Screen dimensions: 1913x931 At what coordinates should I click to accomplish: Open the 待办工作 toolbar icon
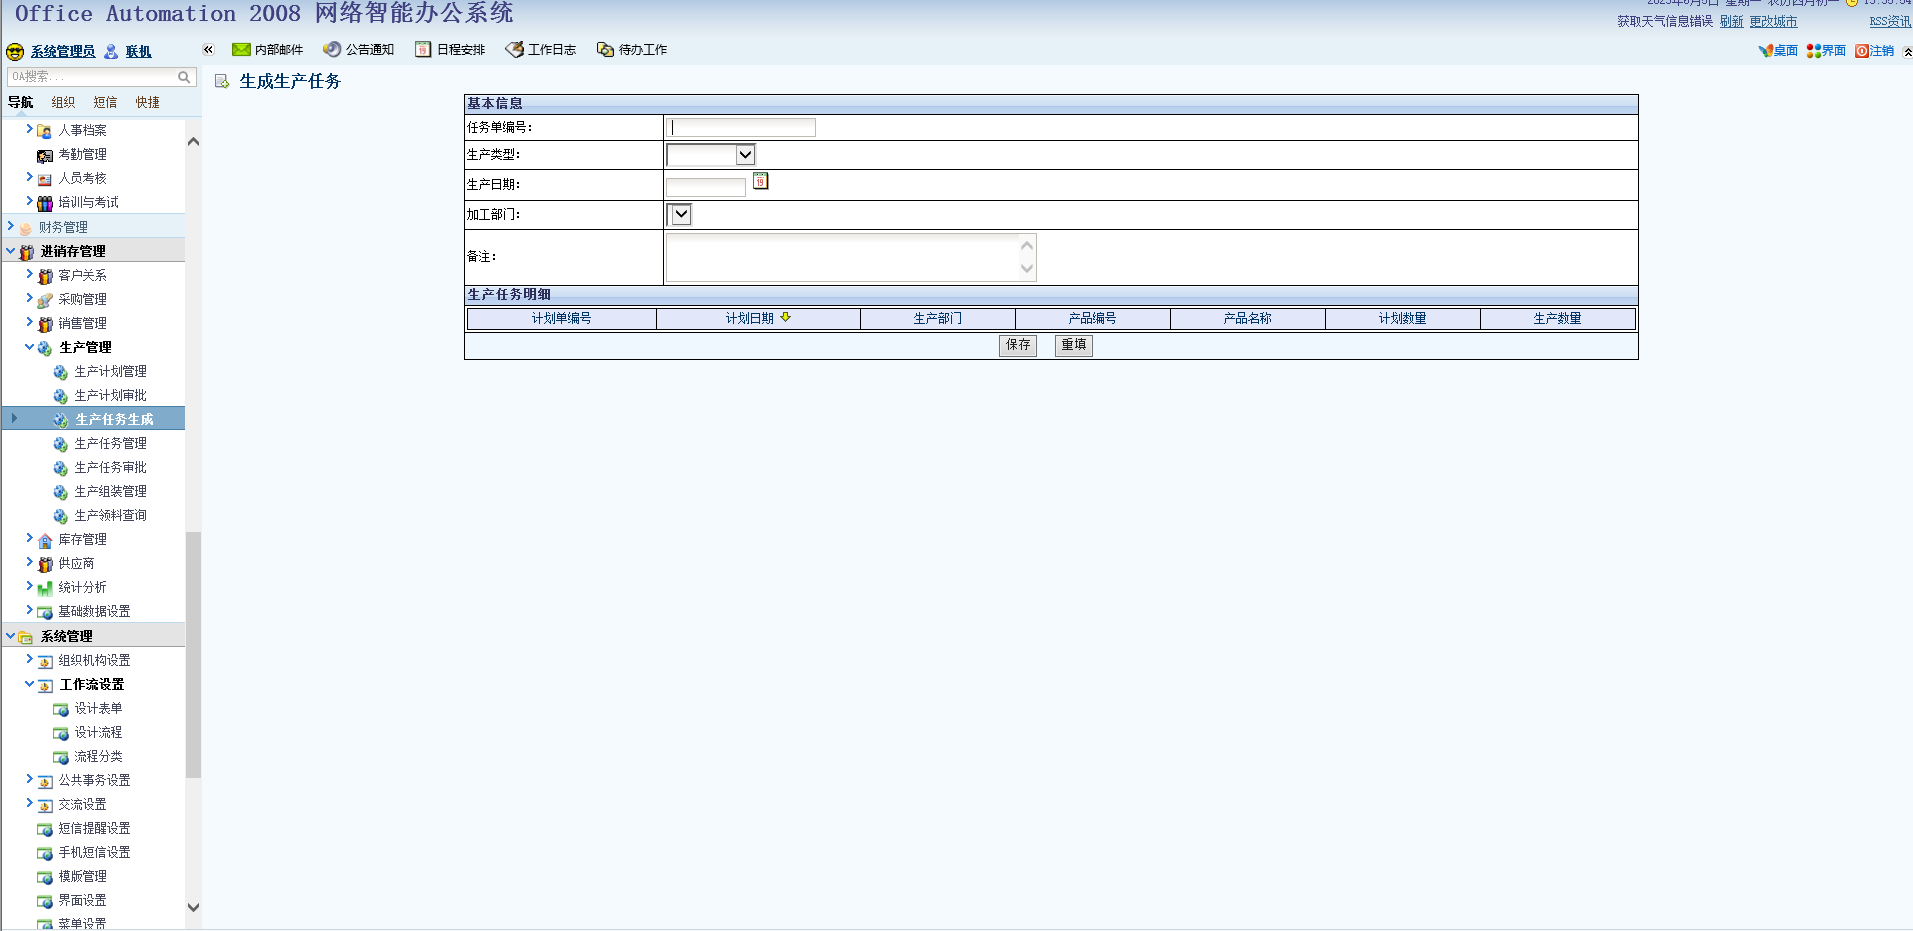pos(605,49)
